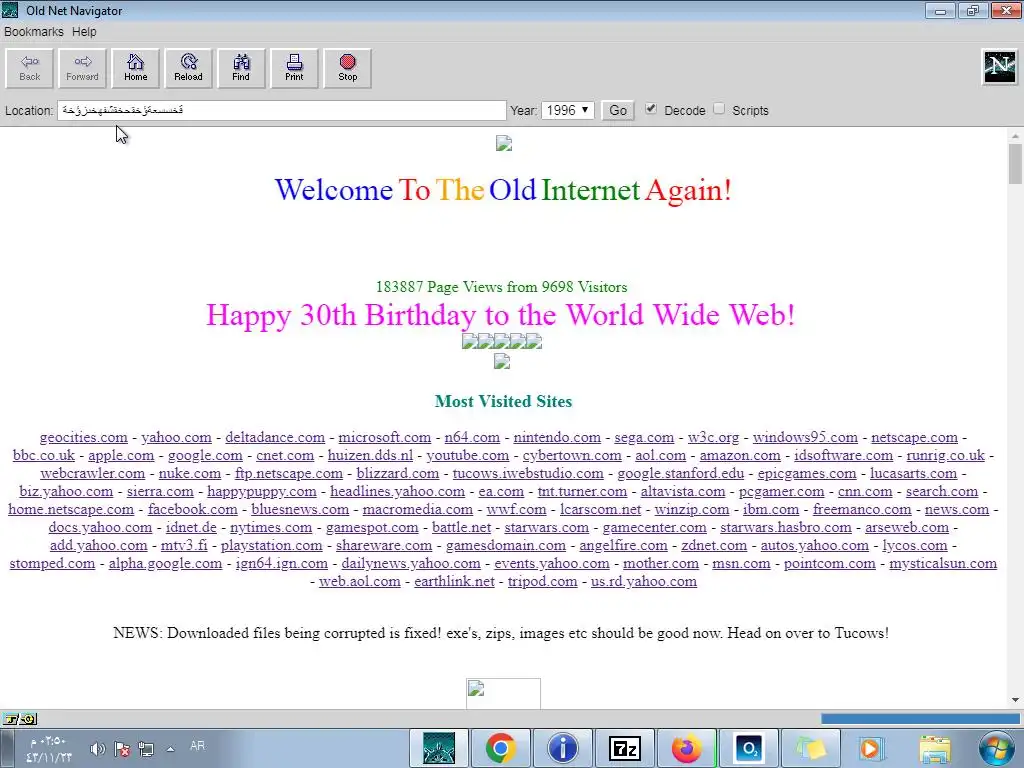Click the 'Most Visited Sites' heading
The width and height of the screenshot is (1024, 768).
(504, 401)
